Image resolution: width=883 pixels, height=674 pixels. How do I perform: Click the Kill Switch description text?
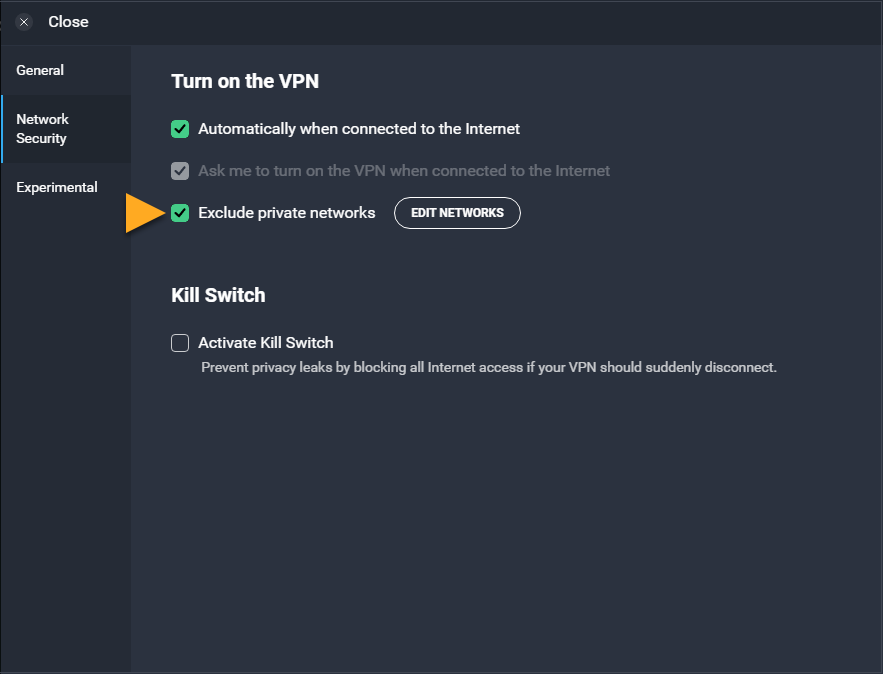(x=489, y=368)
